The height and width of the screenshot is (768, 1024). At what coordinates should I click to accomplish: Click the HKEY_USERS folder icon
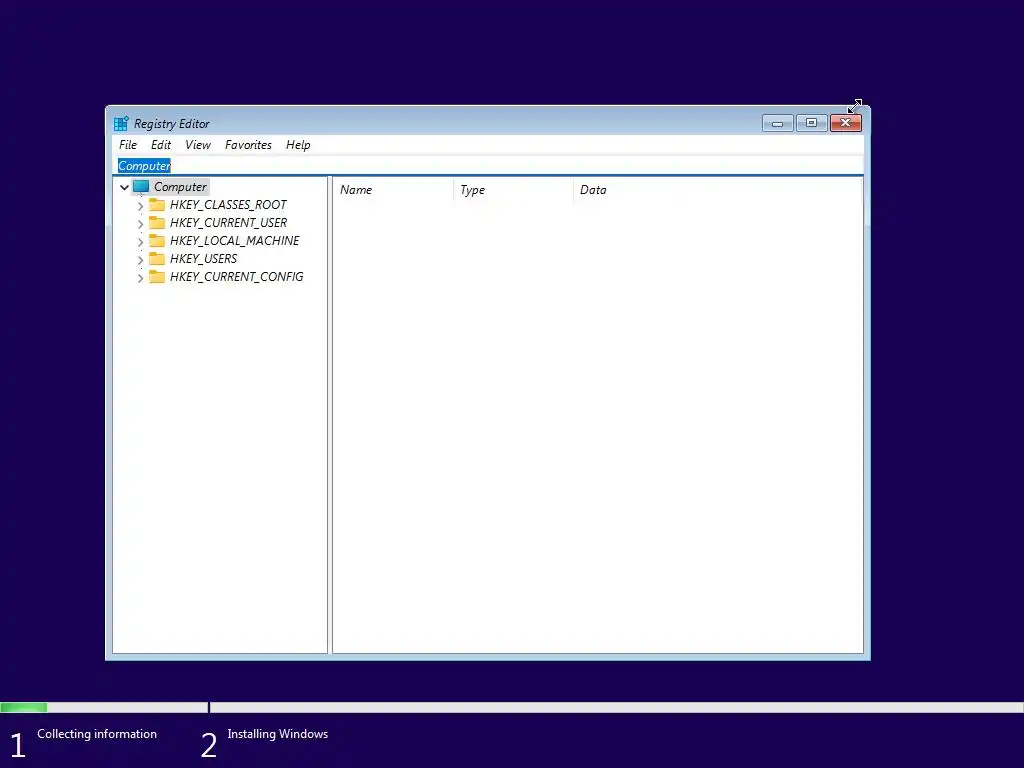coord(157,259)
